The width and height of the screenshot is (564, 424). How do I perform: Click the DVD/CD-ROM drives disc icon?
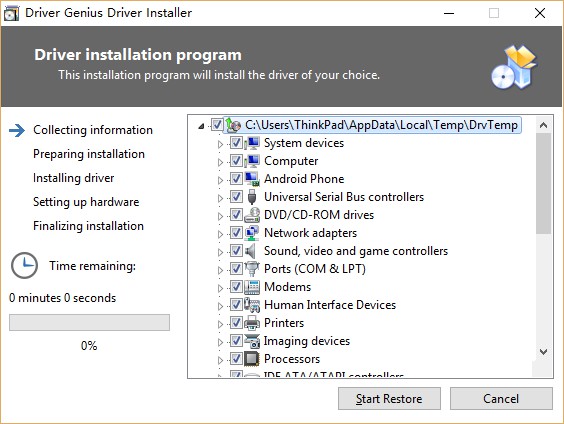[x=252, y=215]
